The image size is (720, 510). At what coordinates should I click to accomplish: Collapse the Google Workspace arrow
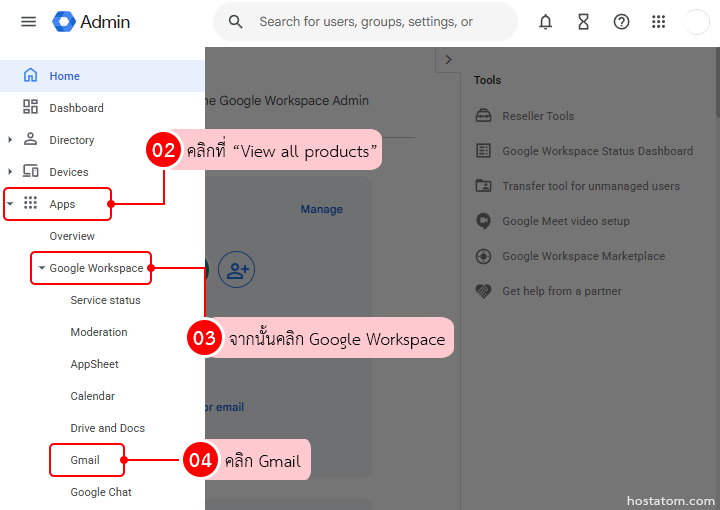point(41,268)
